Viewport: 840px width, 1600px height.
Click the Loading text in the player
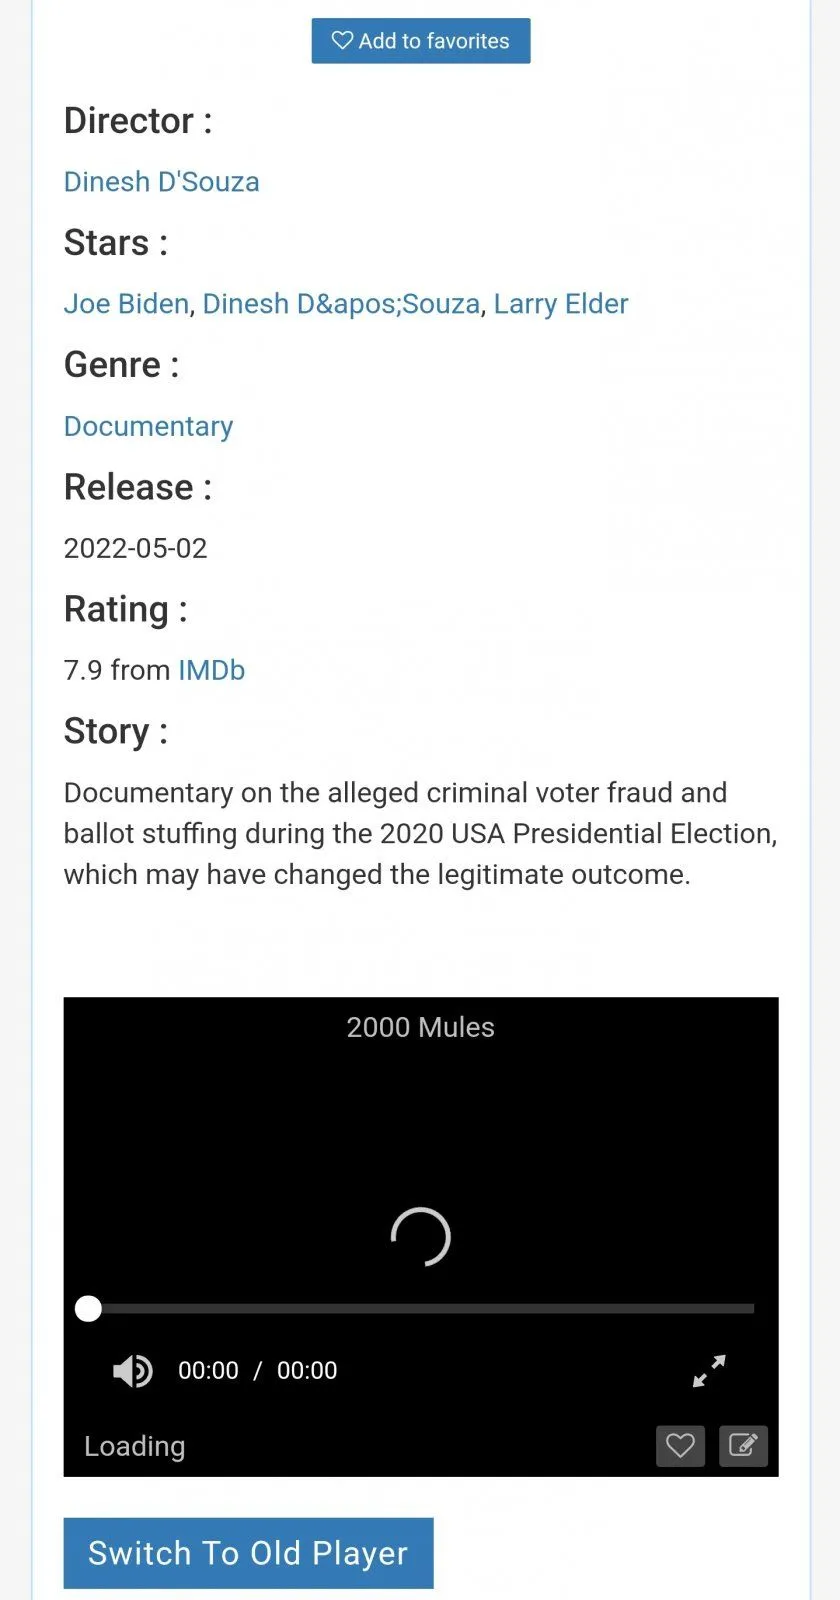click(134, 1446)
